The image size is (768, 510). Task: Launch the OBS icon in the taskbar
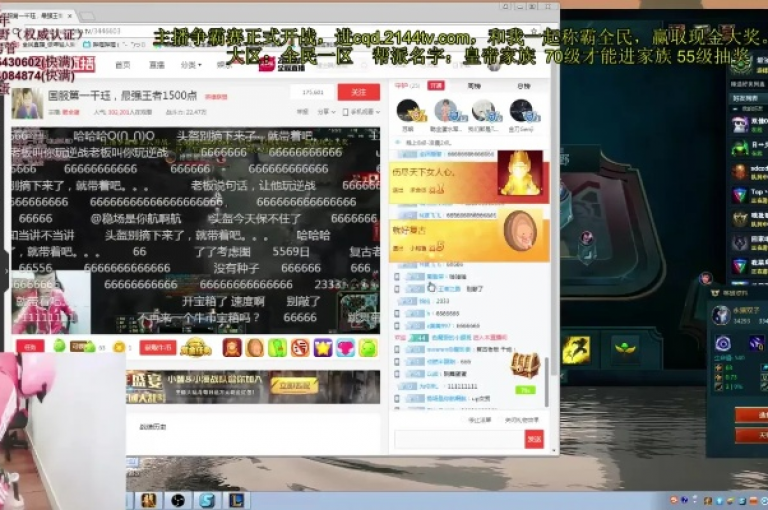pyautogui.click(x=178, y=500)
